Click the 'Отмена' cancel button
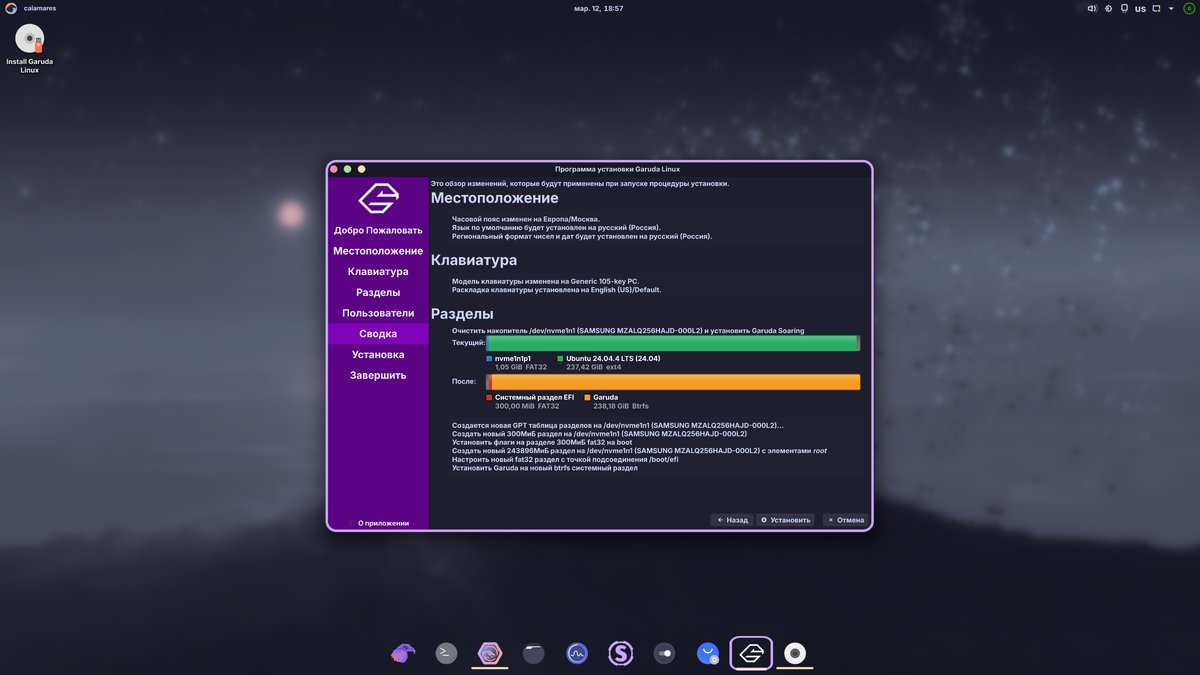 tap(845, 520)
